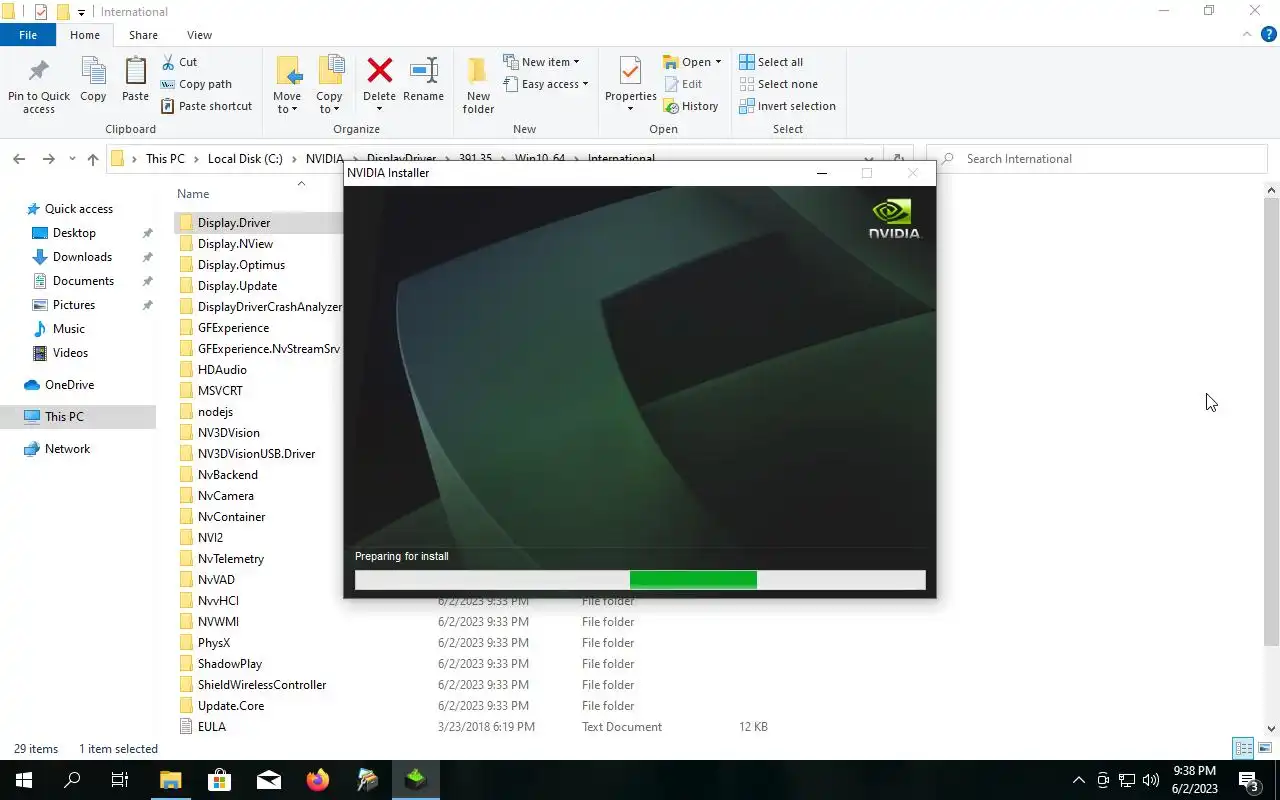Open the Easy access dropdown
Image resolution: width=1280 pixels, height=800 pixels.
[546, 84]
